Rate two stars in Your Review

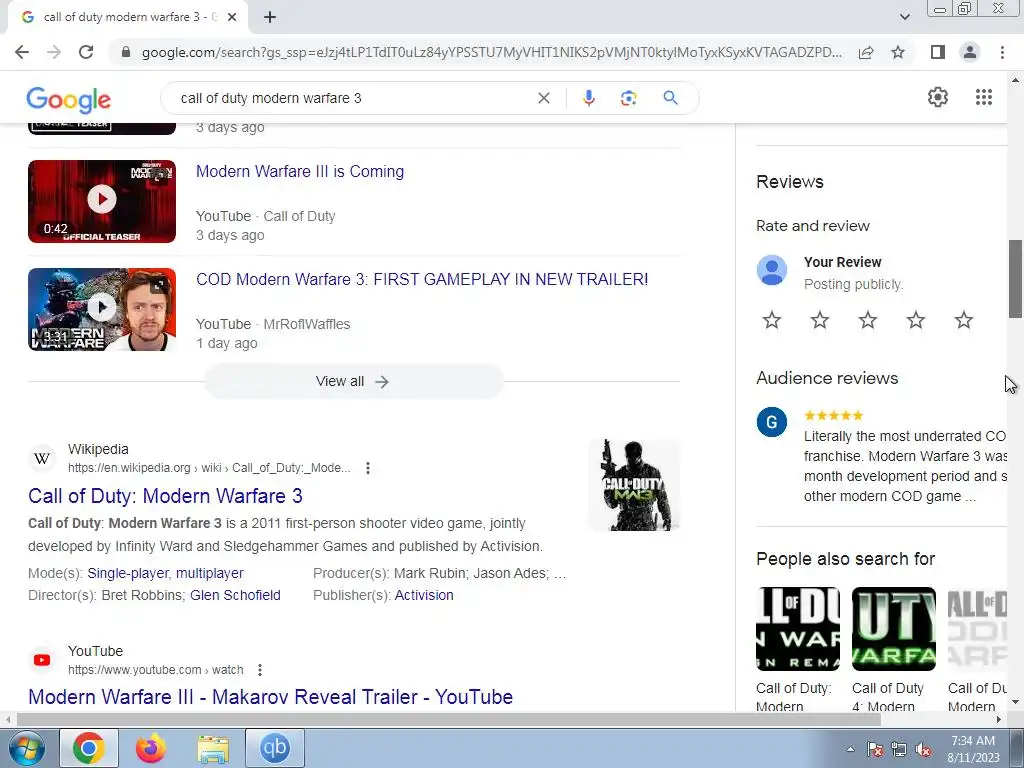click(x=820, y=320)
